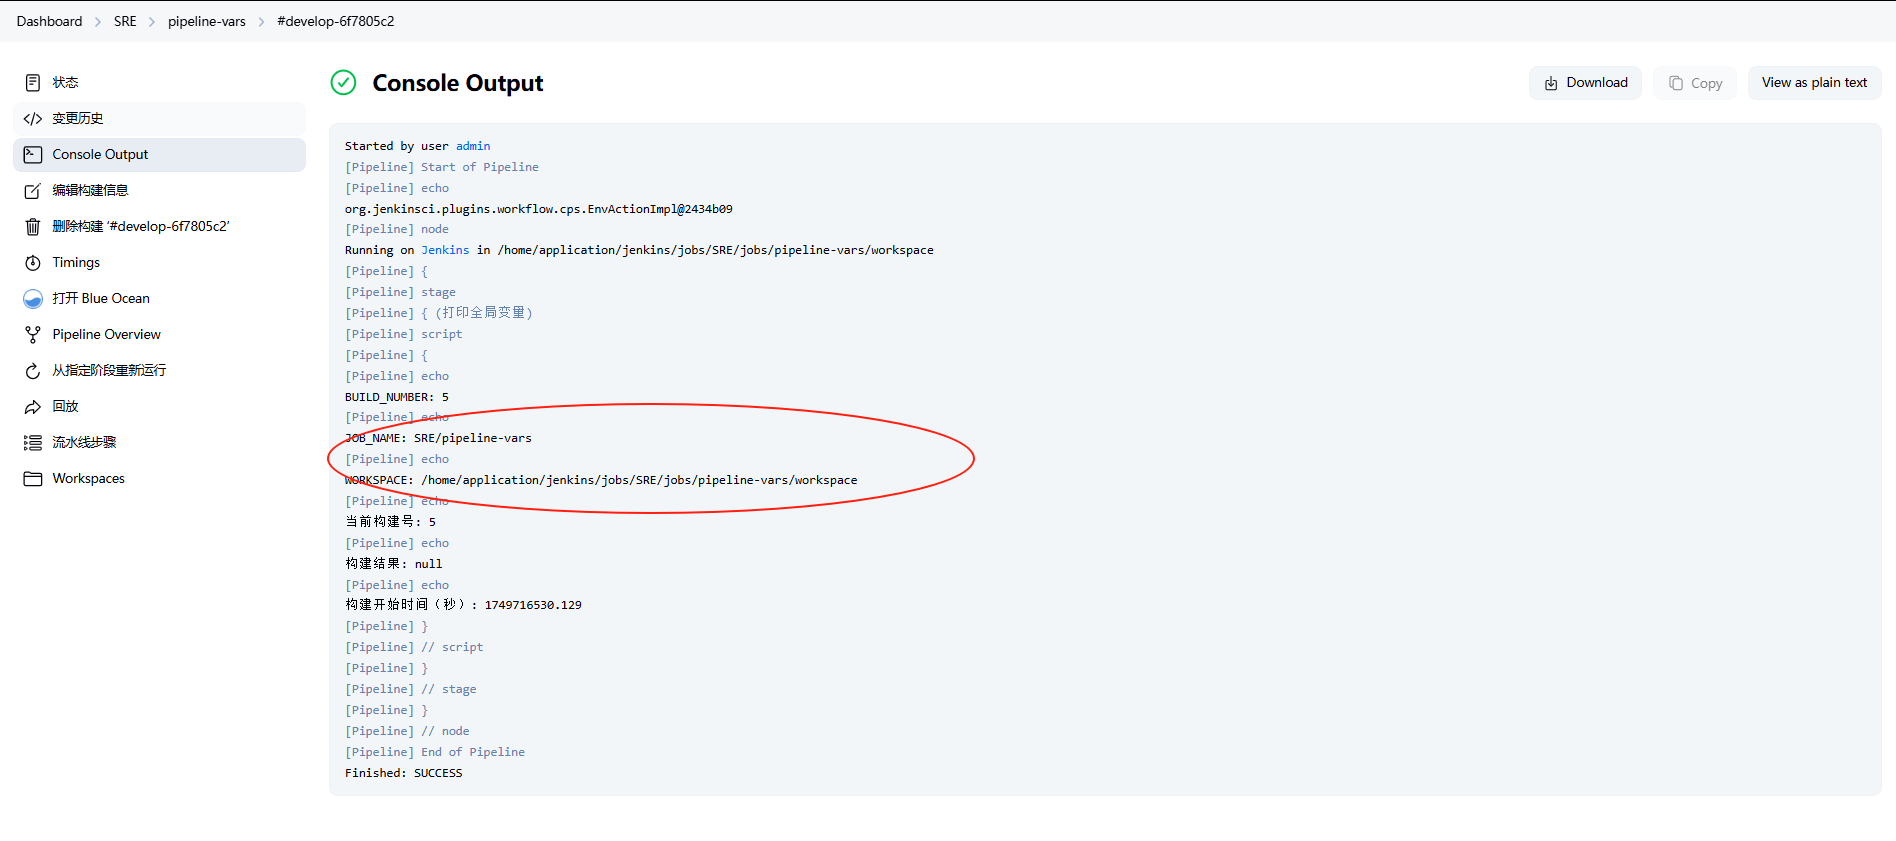Go to Dashboard in breadcrumb
Viewport: 1896px width, 841px height.
click(x=49, y=21)
